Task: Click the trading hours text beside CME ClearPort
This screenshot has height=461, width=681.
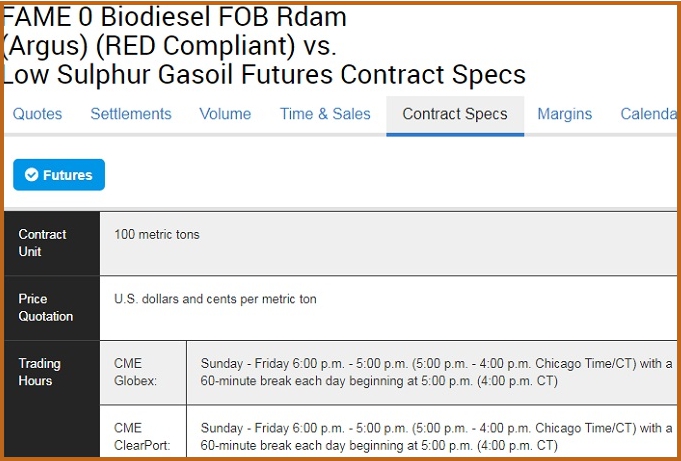Action: (x=436, y=437)
